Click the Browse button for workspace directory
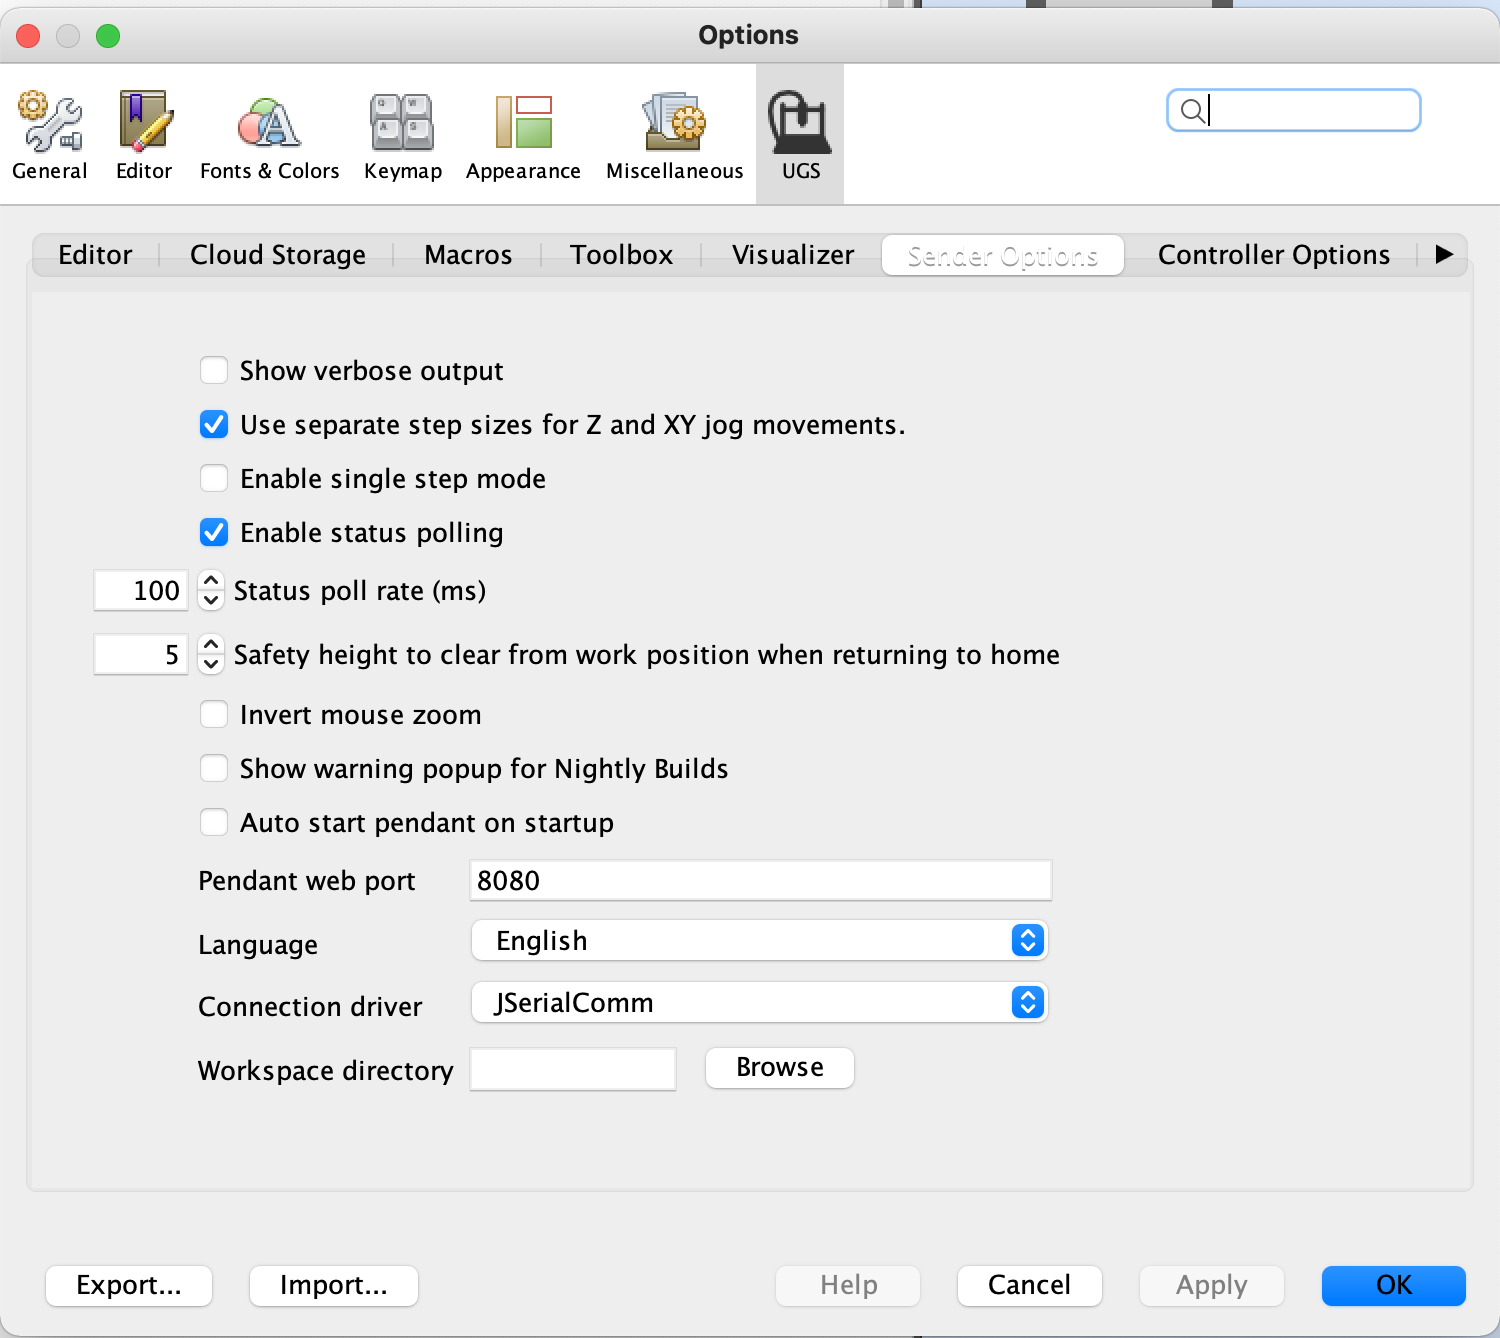1500x1338 pixels. click(779, 1068)
